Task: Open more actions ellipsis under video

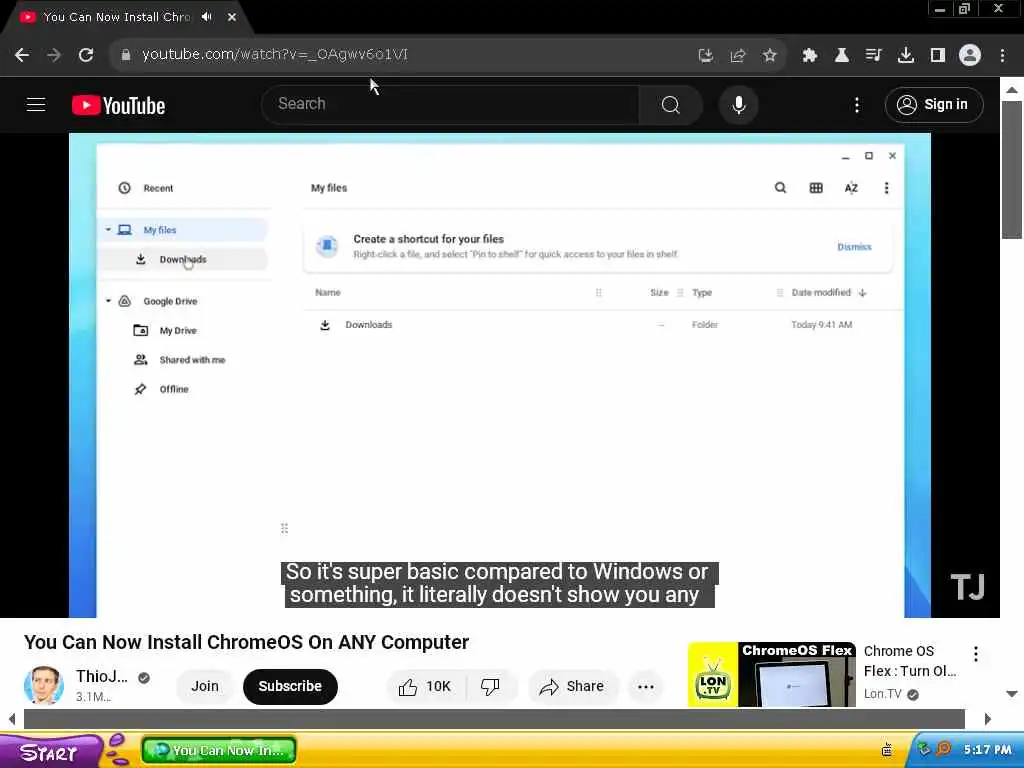Action: tap(645, 686)
